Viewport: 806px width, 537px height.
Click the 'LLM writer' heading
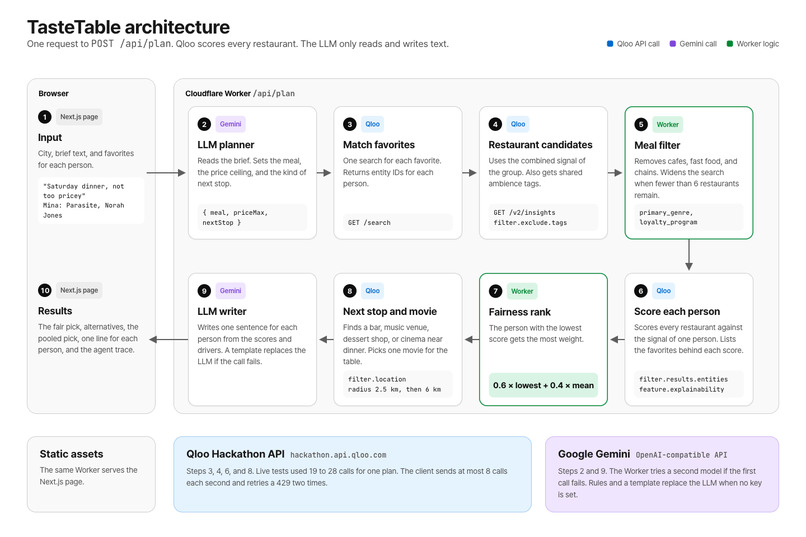coord(222,311)
